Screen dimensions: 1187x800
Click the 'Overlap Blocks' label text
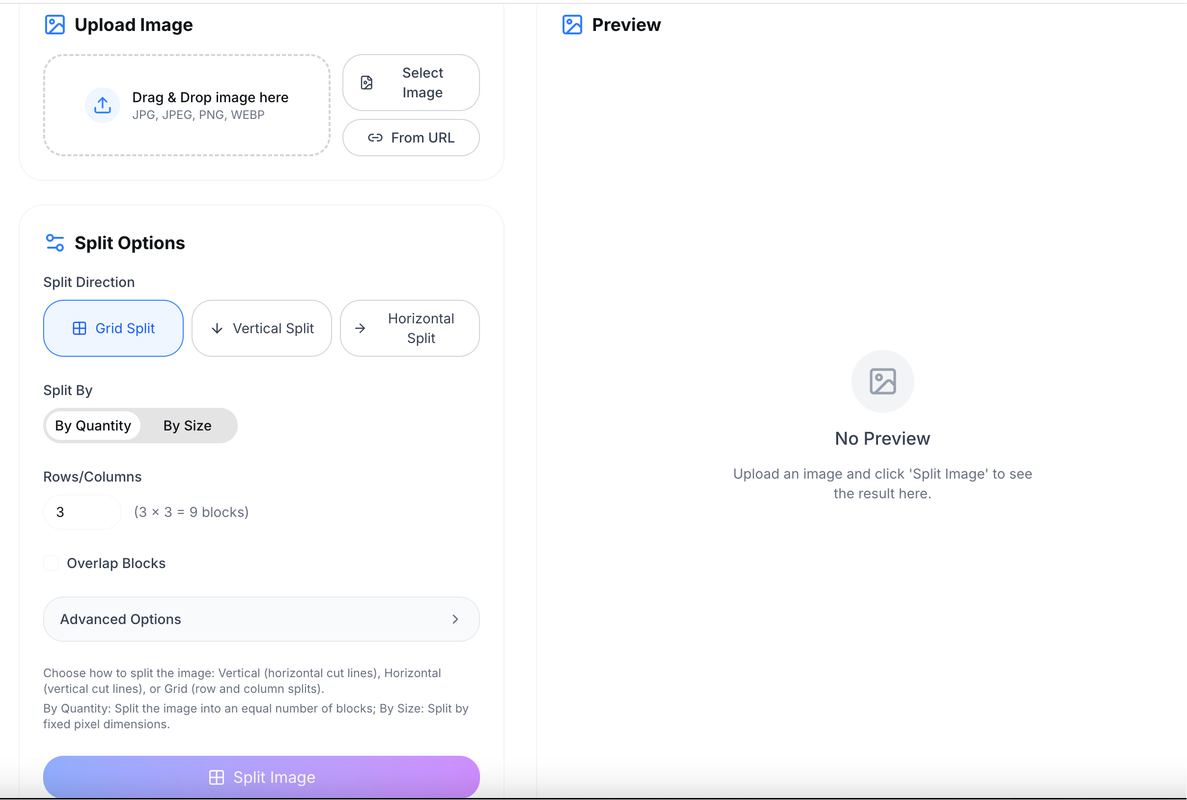(x=116, y=563)
